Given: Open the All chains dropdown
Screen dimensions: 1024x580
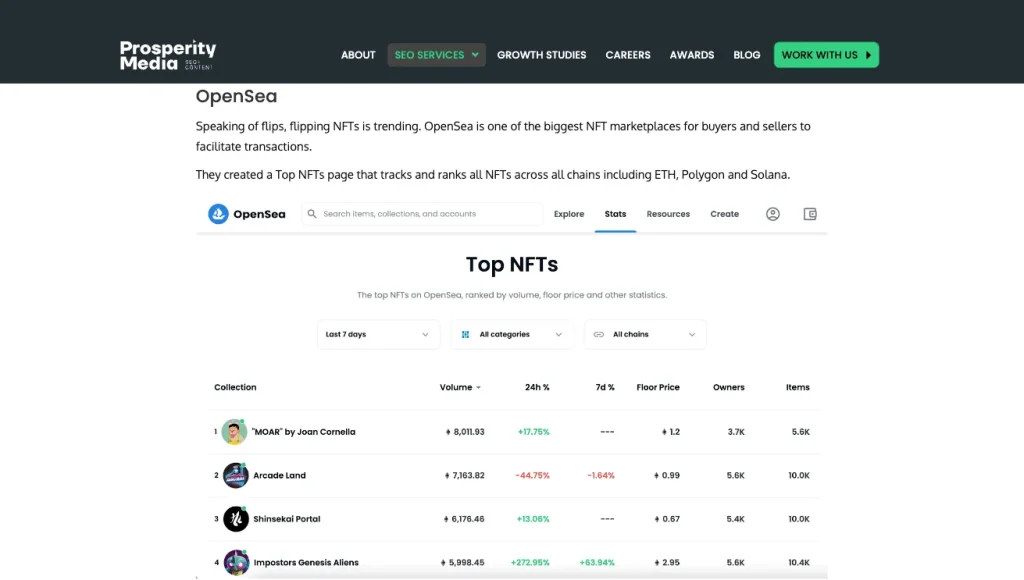Looking at the screenshot, I should pyautogui.click(x=645, y=334).
